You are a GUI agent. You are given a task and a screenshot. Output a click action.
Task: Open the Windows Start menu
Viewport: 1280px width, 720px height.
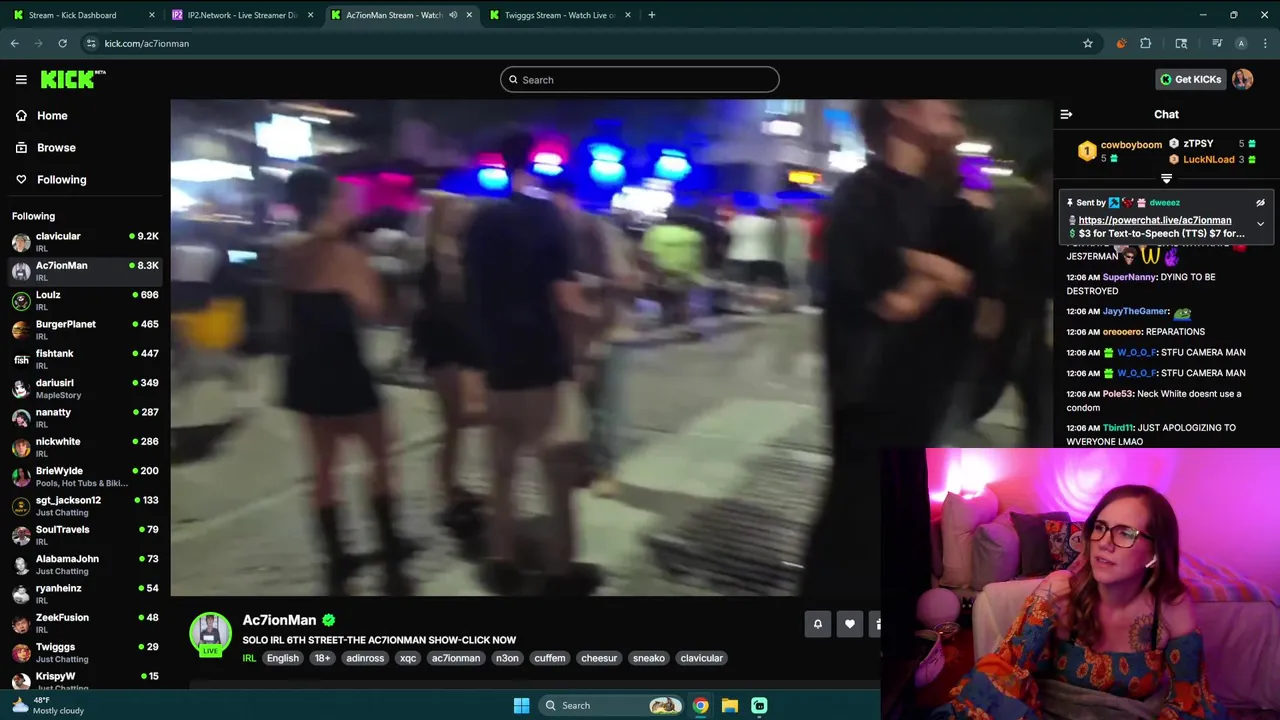[521, 705]
